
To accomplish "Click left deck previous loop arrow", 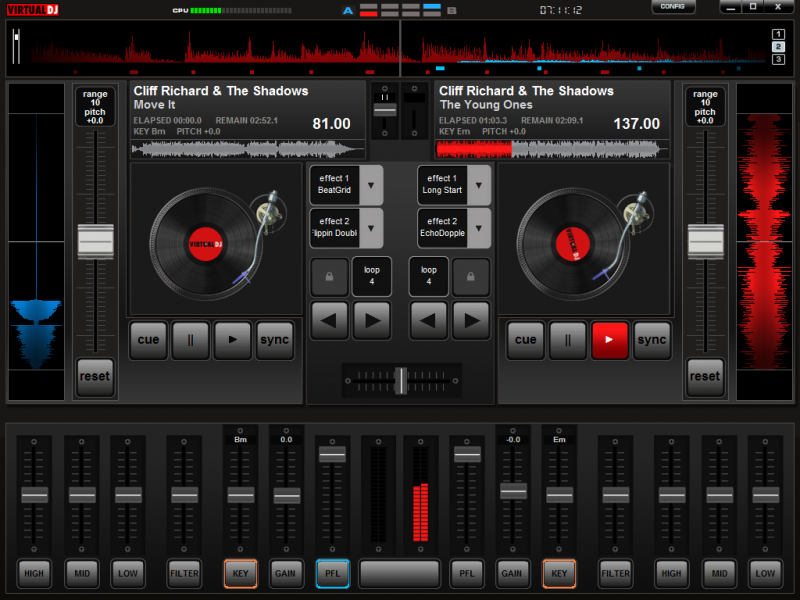I will point(329,321).
